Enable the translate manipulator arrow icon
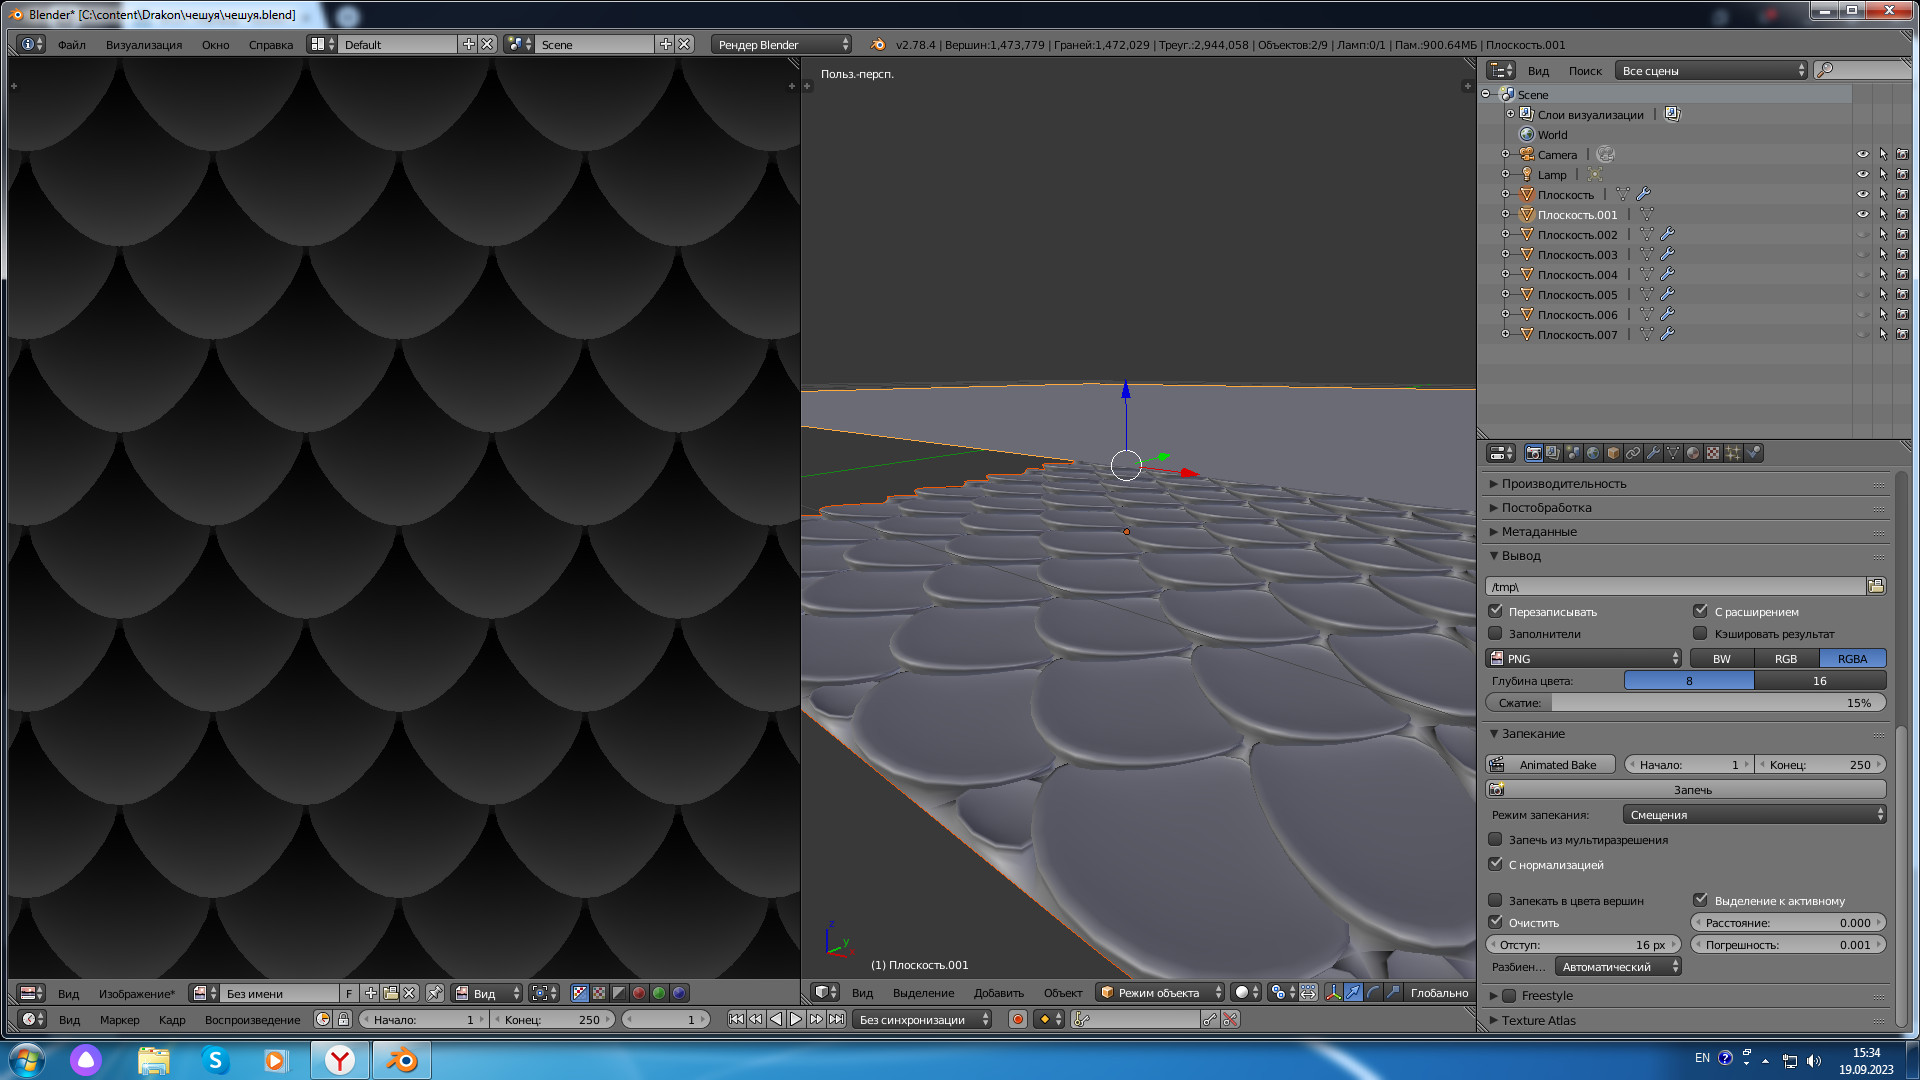The image size is (1920, 1080). (x=1353, y=992)
